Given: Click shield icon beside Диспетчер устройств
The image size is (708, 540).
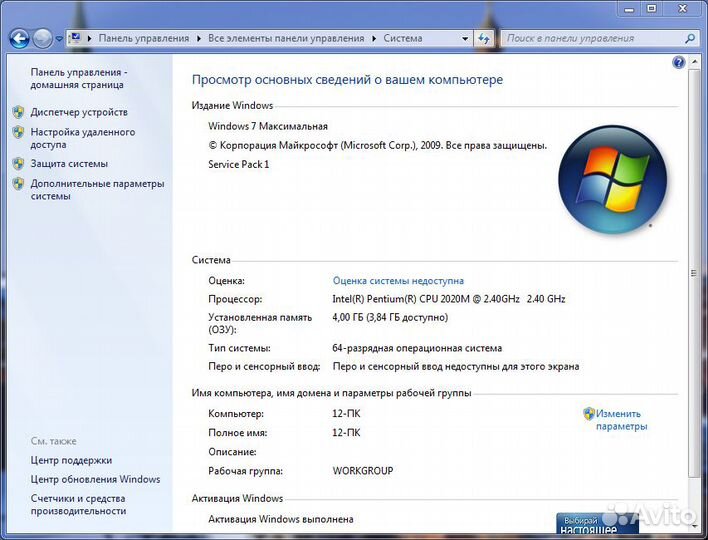Looking at the screenshot, I should (18, 112).
